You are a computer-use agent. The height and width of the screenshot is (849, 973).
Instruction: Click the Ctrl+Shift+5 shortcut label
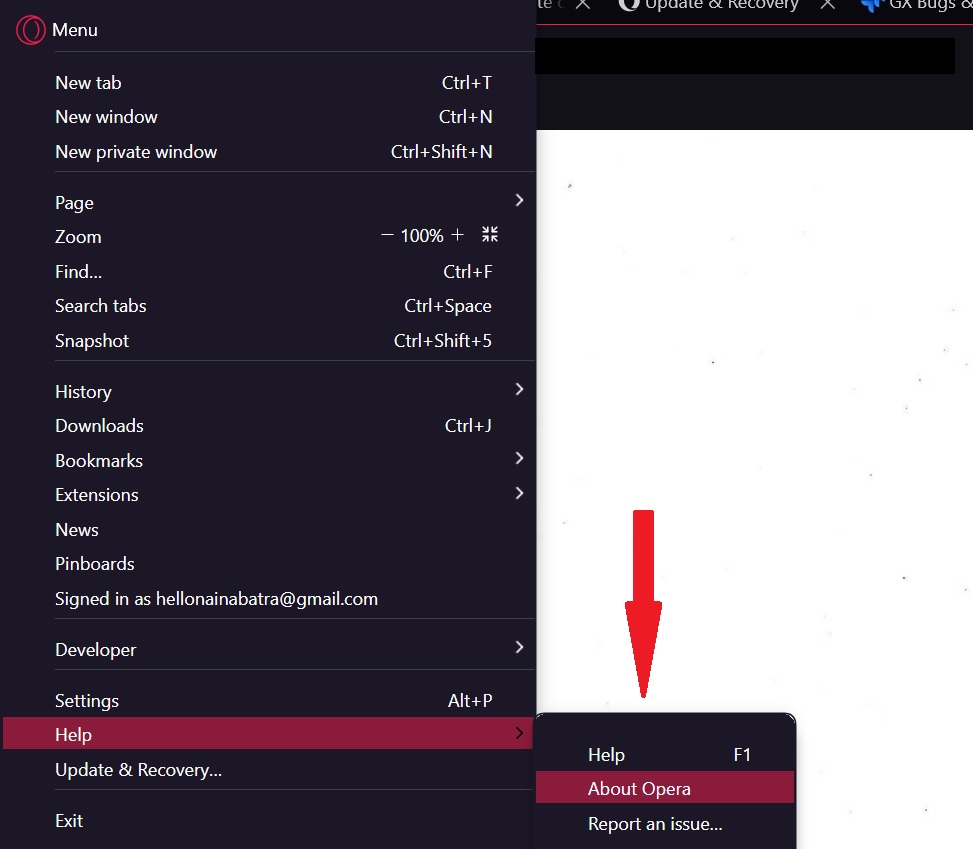[442, 341]
